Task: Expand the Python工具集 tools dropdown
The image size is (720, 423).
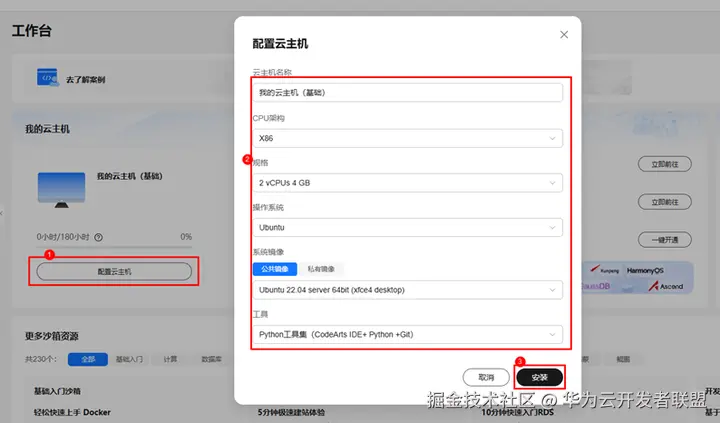Action: pyautogui.click(x=408, y=334)
